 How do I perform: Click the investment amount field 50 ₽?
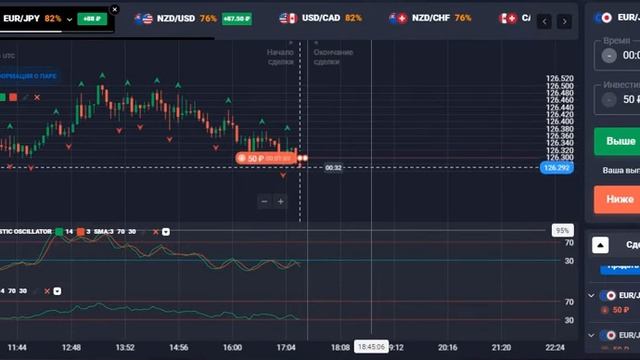617,99
